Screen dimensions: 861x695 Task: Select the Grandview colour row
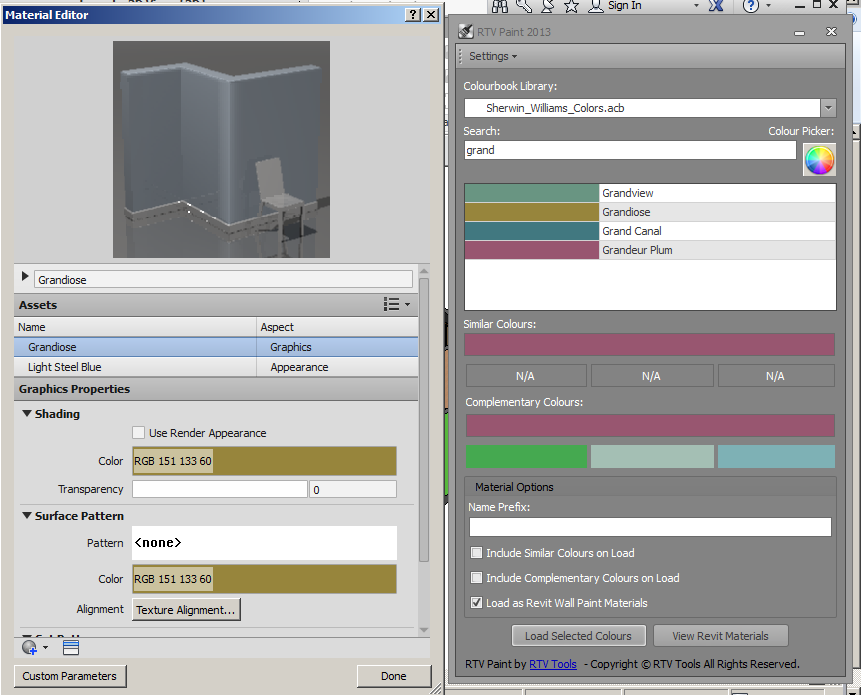point(650,193)
